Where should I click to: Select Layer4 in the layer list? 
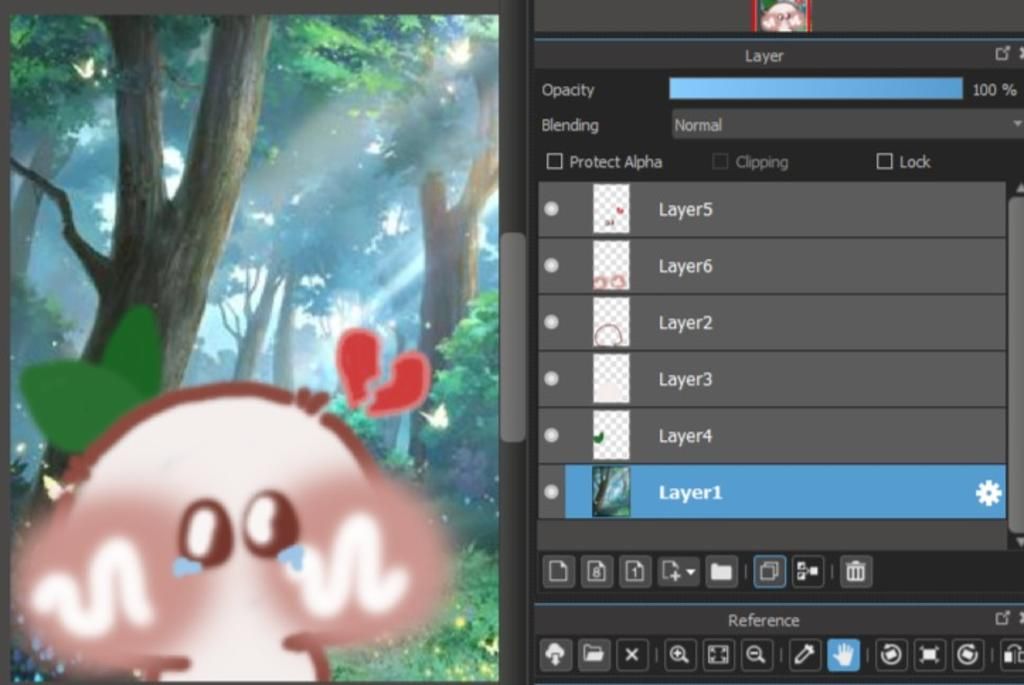pyautogui.click(x=772, y=436)
